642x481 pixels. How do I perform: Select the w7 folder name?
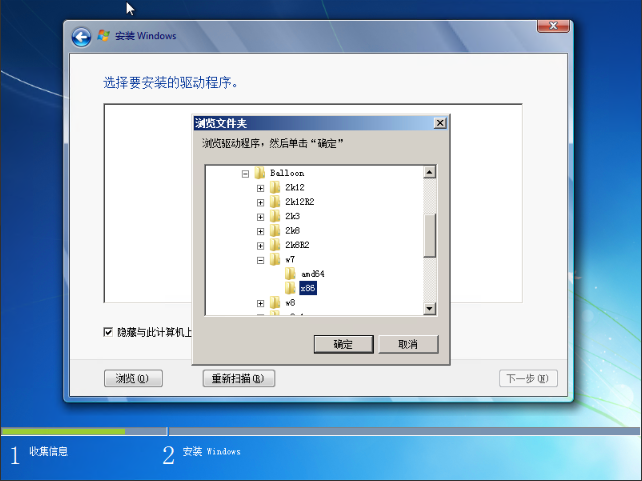tap(290, 260)
